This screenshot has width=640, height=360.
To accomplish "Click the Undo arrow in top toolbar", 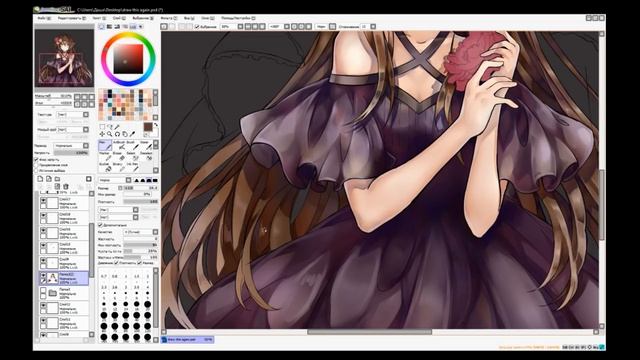I will tap(164, 27).
